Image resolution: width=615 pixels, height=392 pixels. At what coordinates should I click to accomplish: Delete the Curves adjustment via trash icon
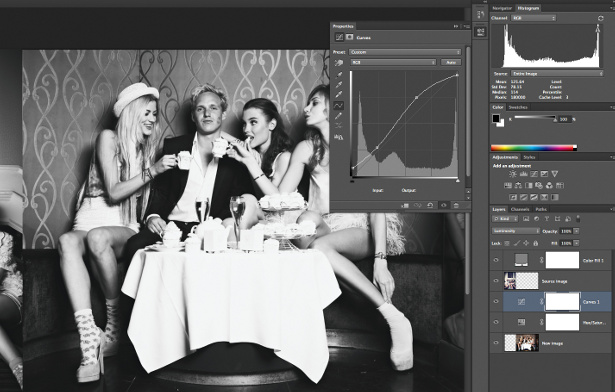(x=456, y=205)
